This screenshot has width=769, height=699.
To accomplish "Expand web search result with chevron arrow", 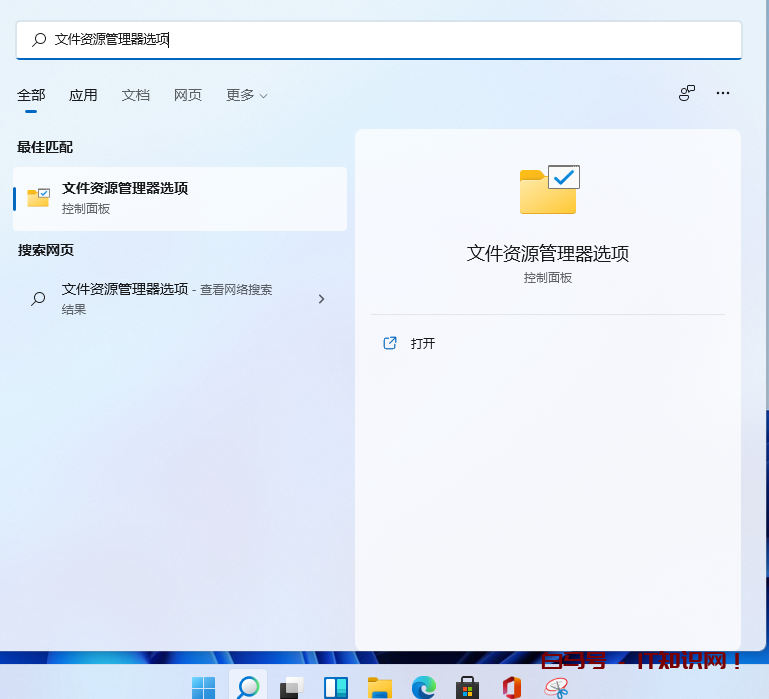I will [x=321, y=298].
